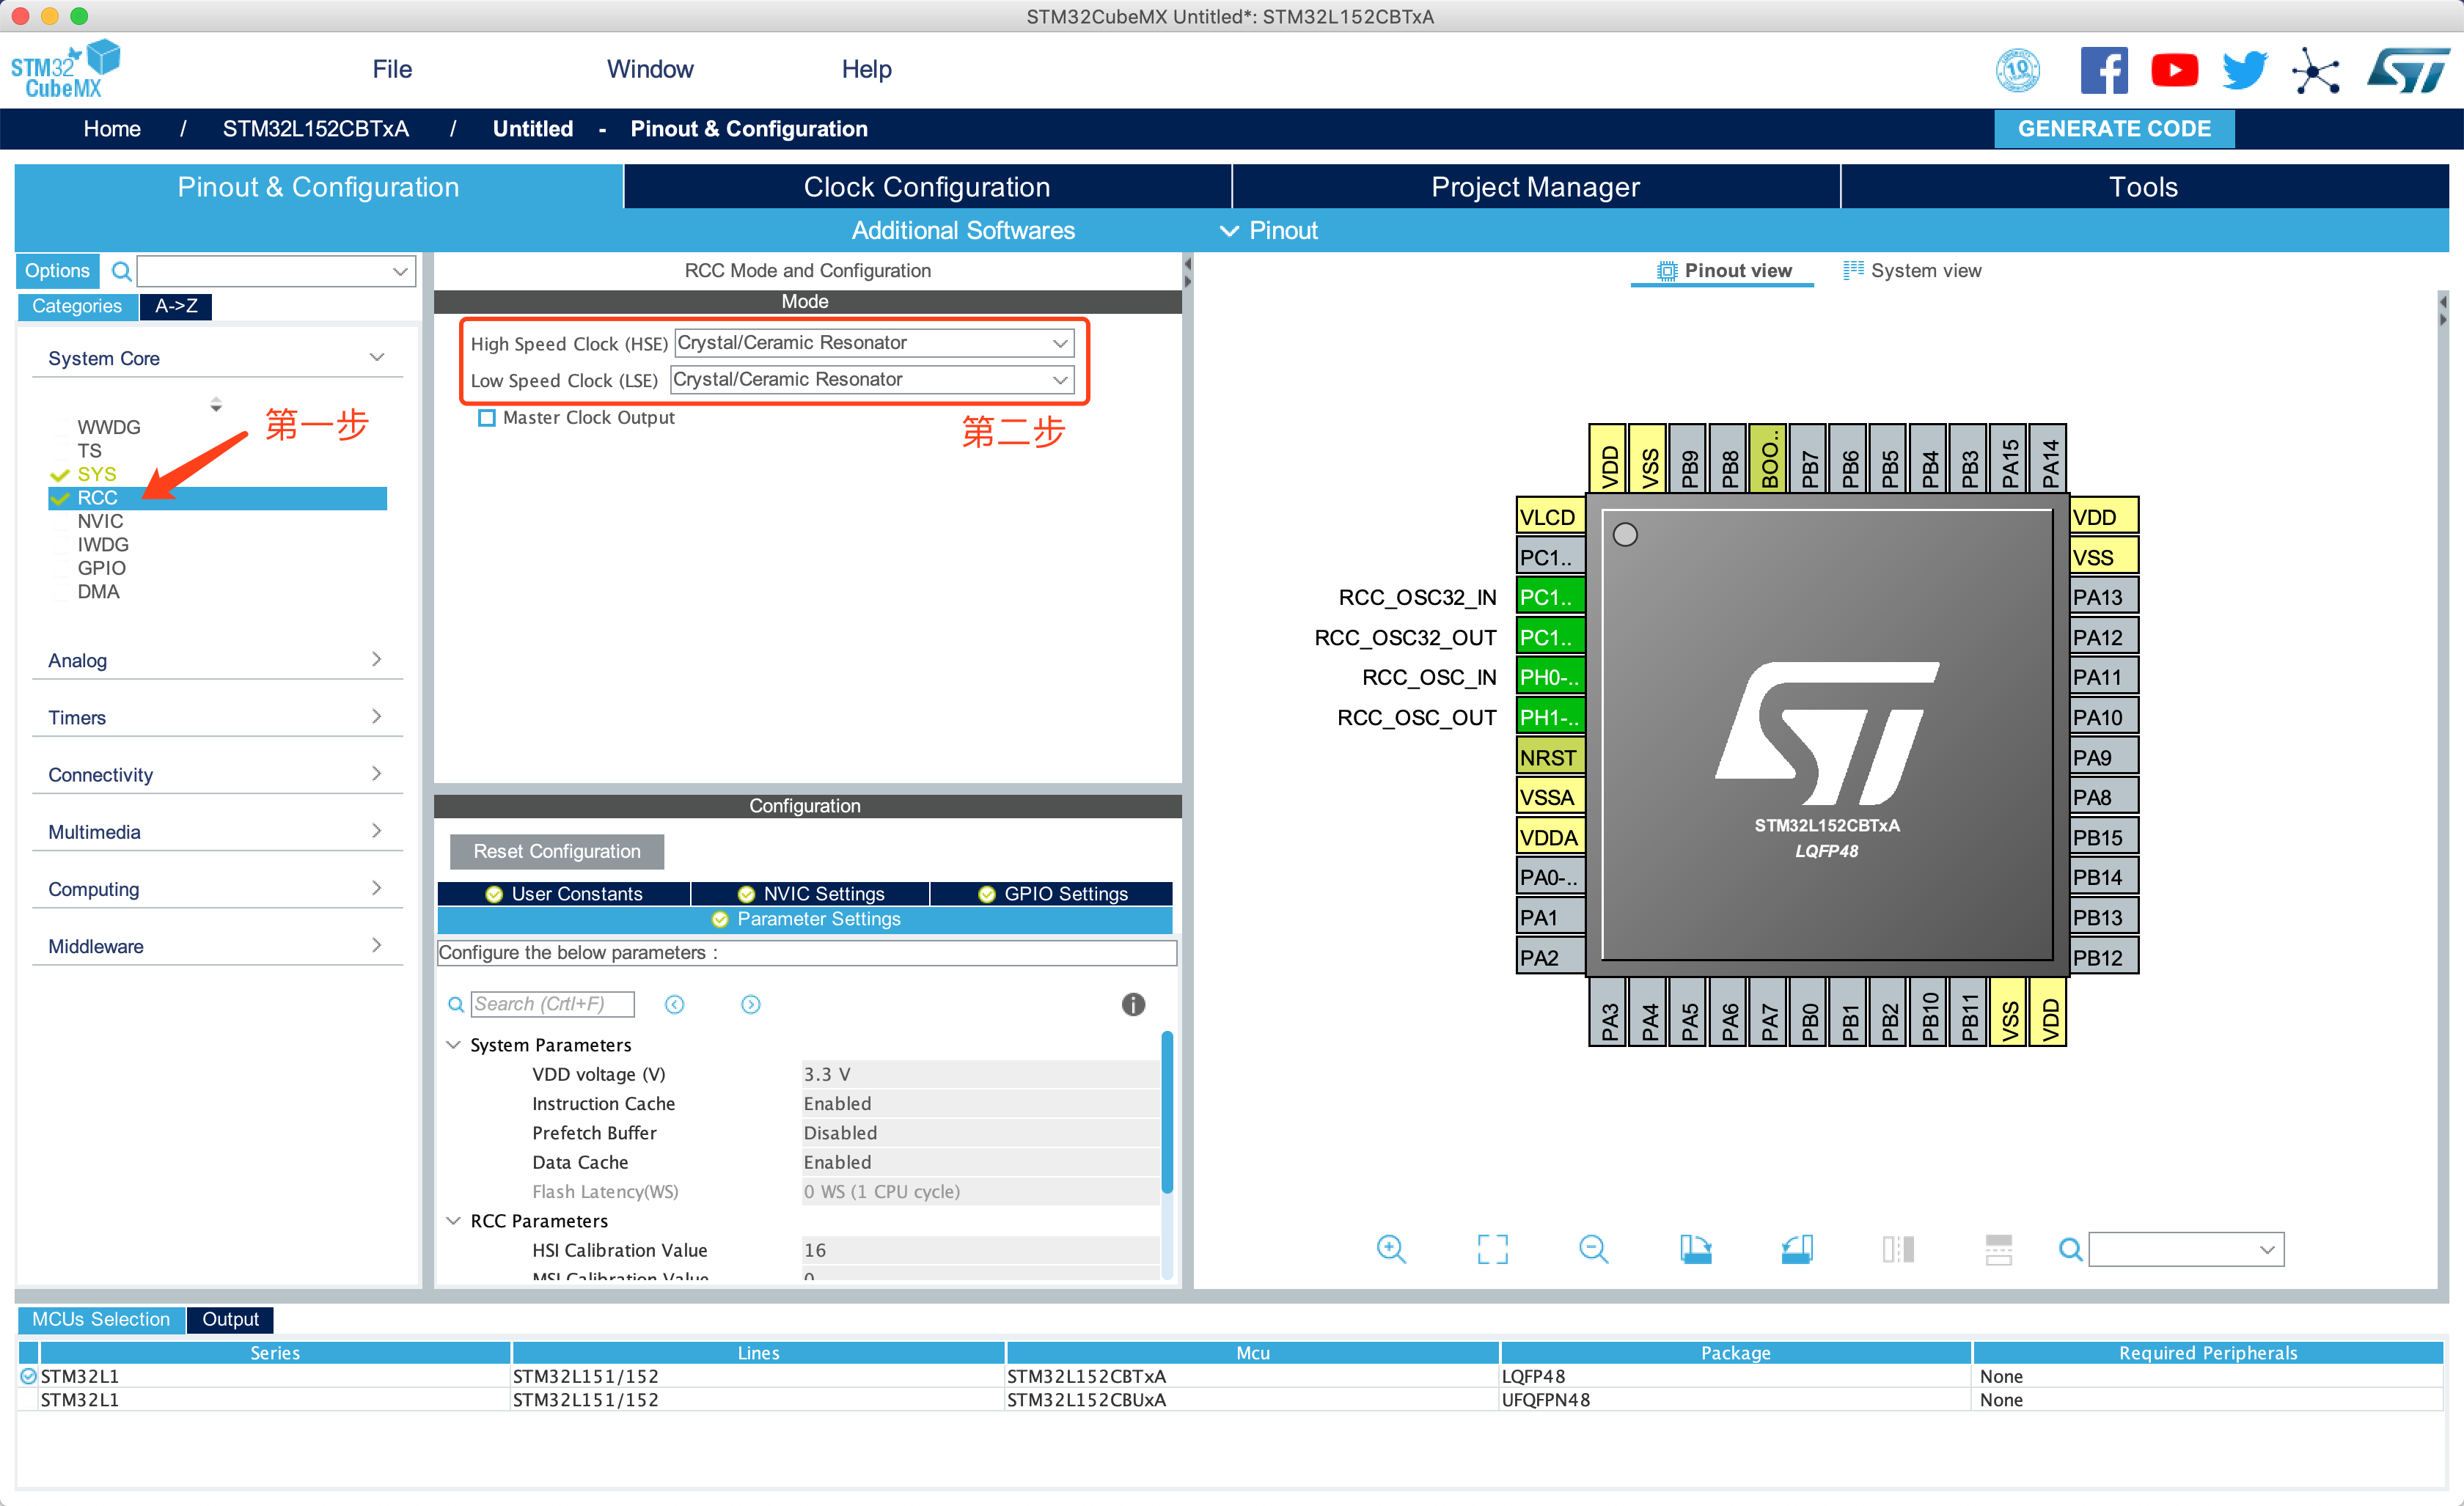
Task: Collapse the System Parameters group
Action: (454, 1044)
